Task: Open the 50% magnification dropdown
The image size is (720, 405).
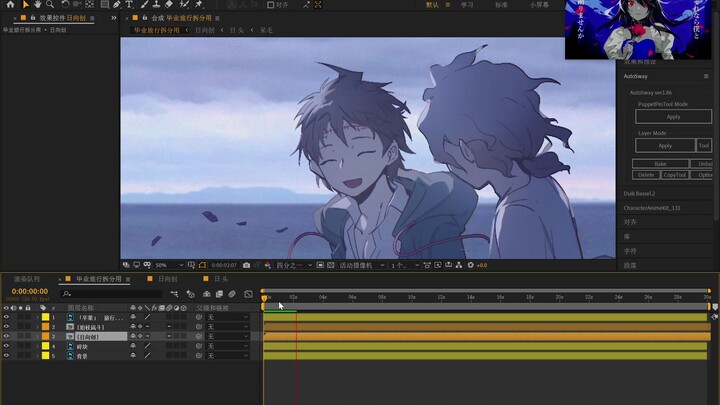Action: point(169,265)
